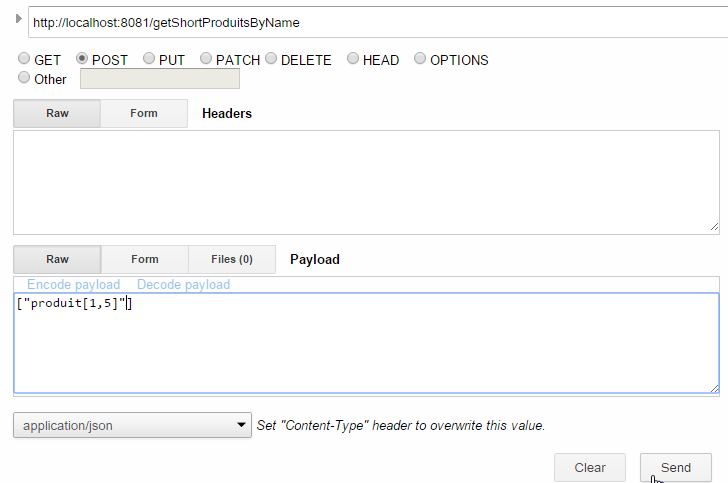
Task: Pick the OPTIONS method radio button
Action: click(x=420, y=60)
